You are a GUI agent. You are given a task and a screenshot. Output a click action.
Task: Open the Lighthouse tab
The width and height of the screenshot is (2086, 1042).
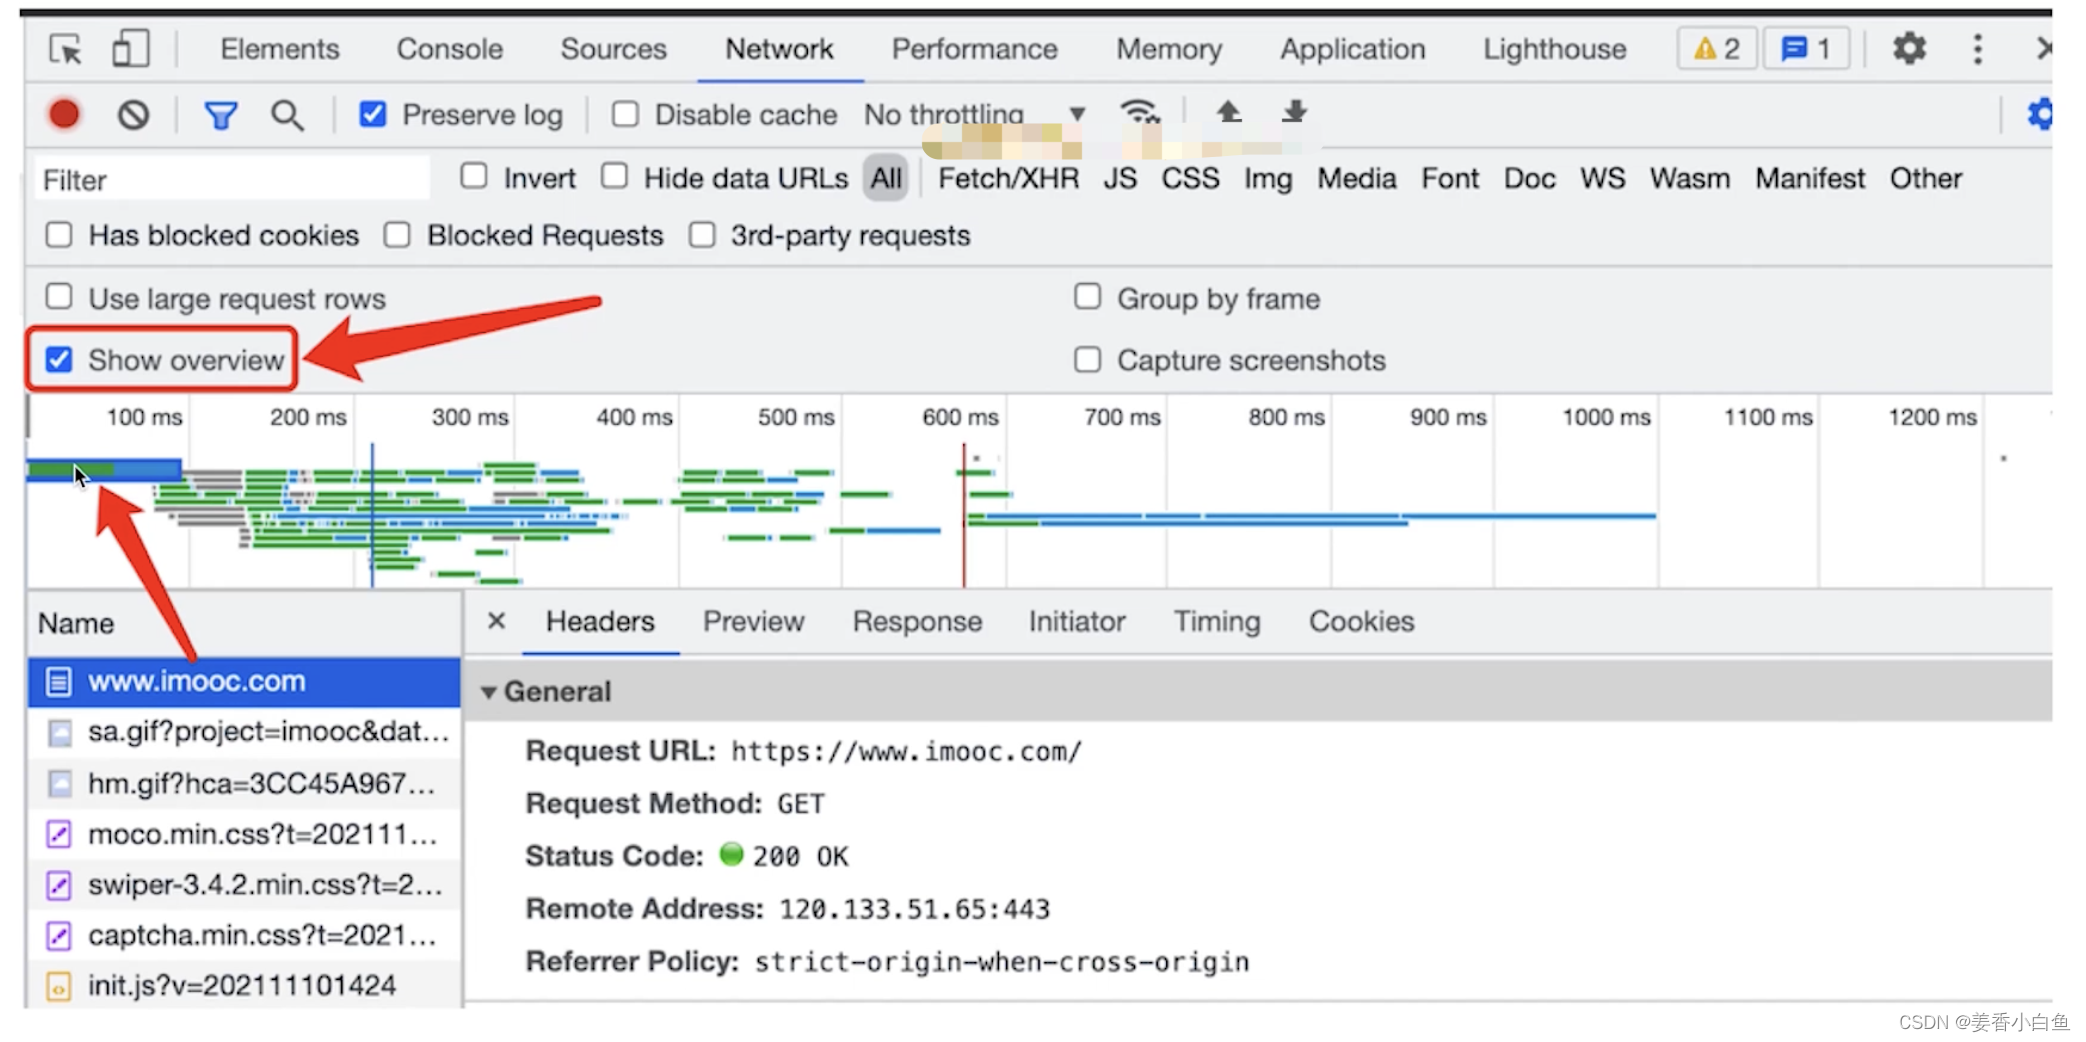(1555, 49)
